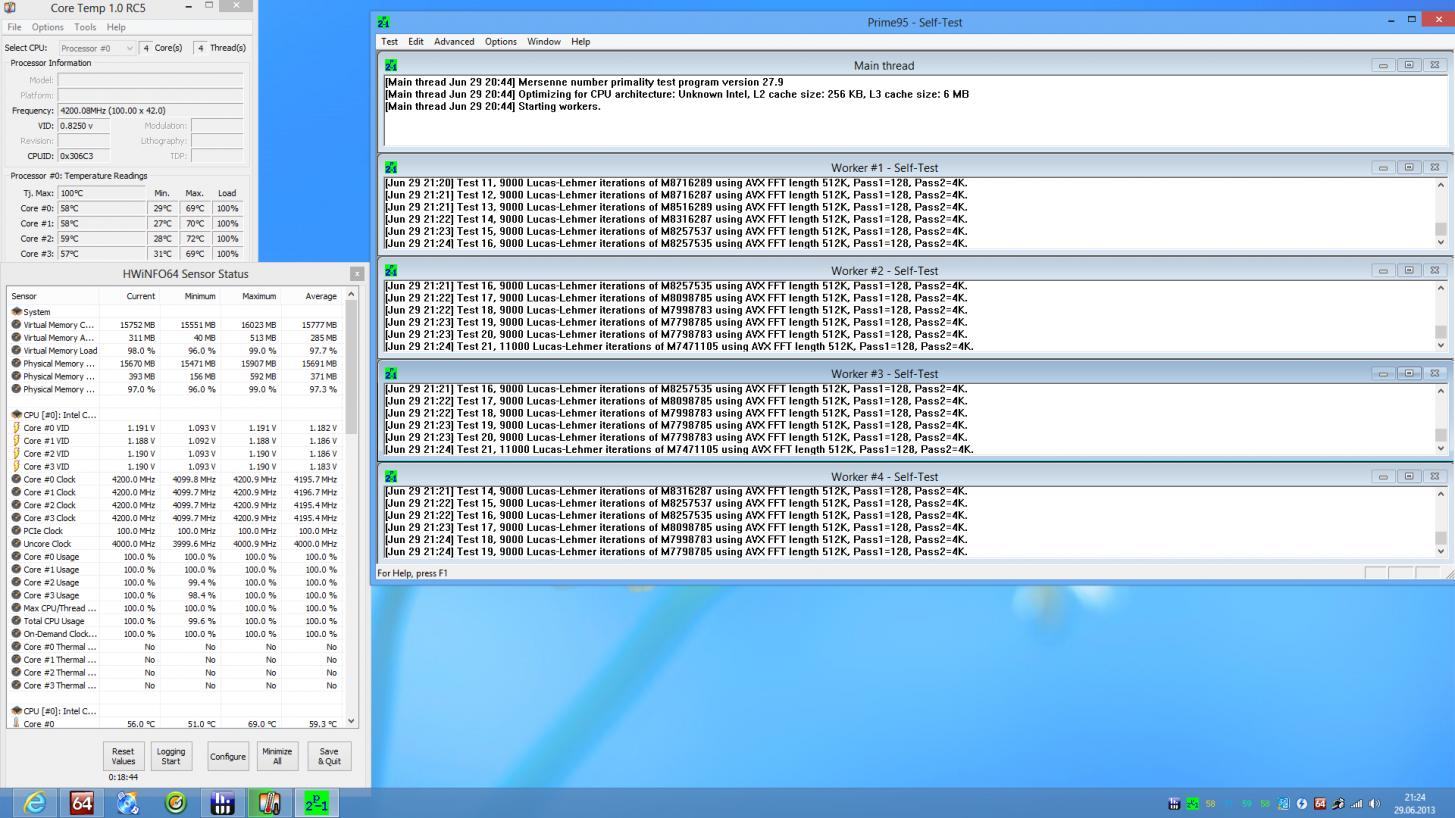Click Reset Values button in HWiNFO64
The image size is (1455, 818).
(x=123, y=756)
